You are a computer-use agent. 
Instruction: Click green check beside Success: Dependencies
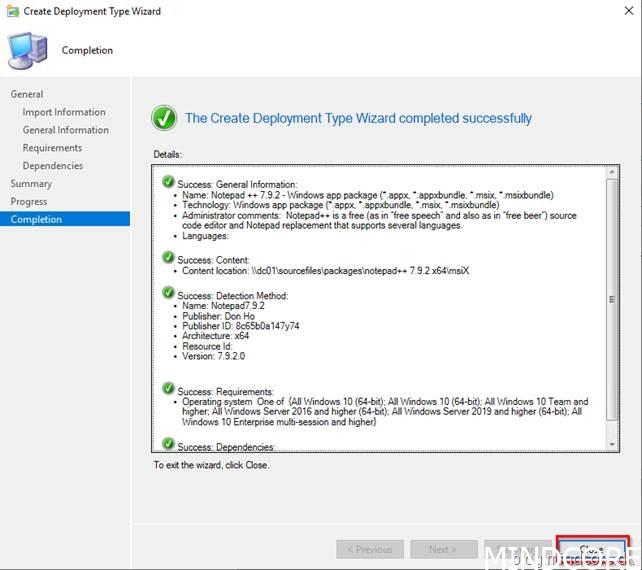tap(168, 444)
